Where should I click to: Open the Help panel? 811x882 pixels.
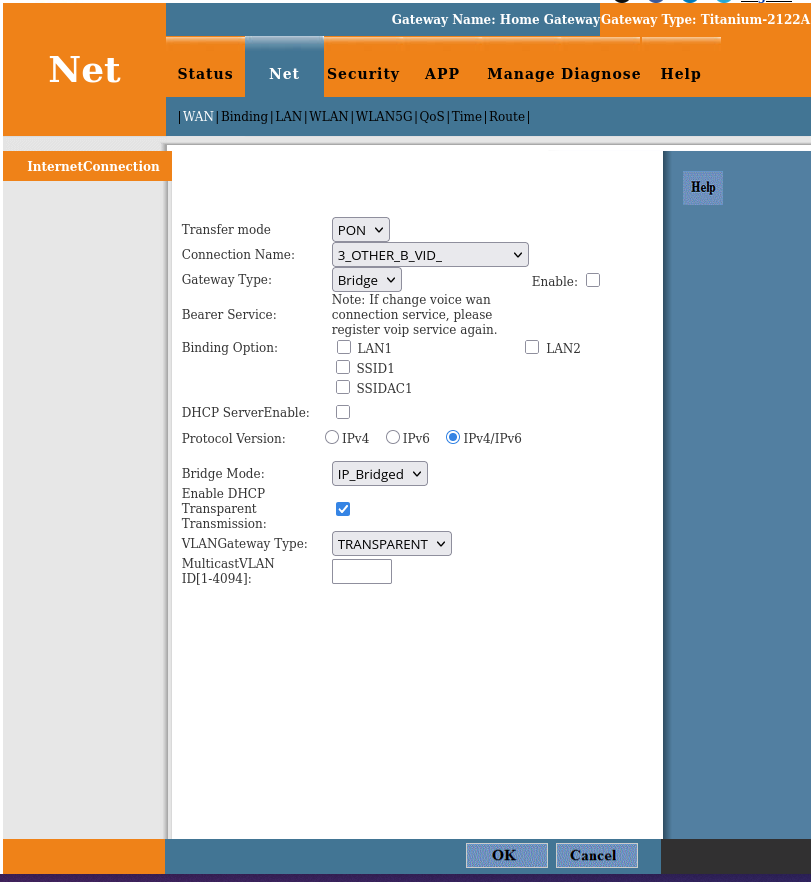[x=702, y=188]
